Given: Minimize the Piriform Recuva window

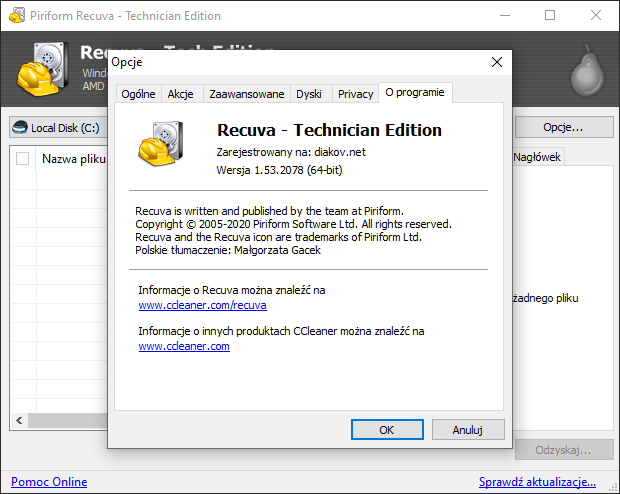Looking at the screenshot, I should pos(505,15).
